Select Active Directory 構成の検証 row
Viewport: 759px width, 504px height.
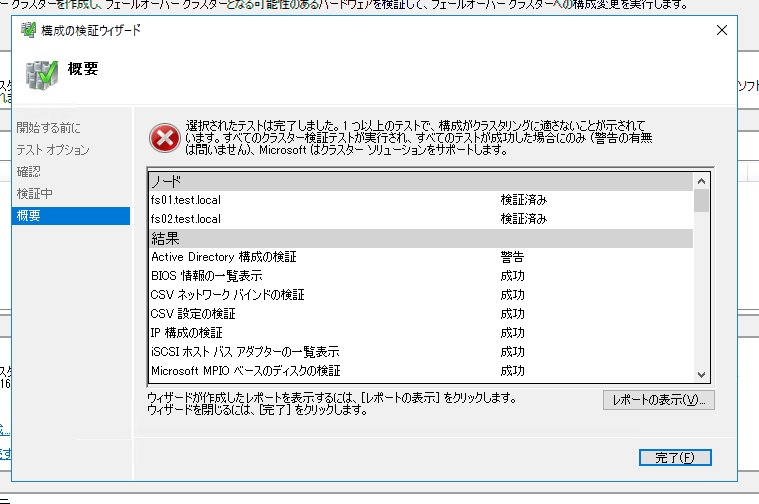point(421,257)
